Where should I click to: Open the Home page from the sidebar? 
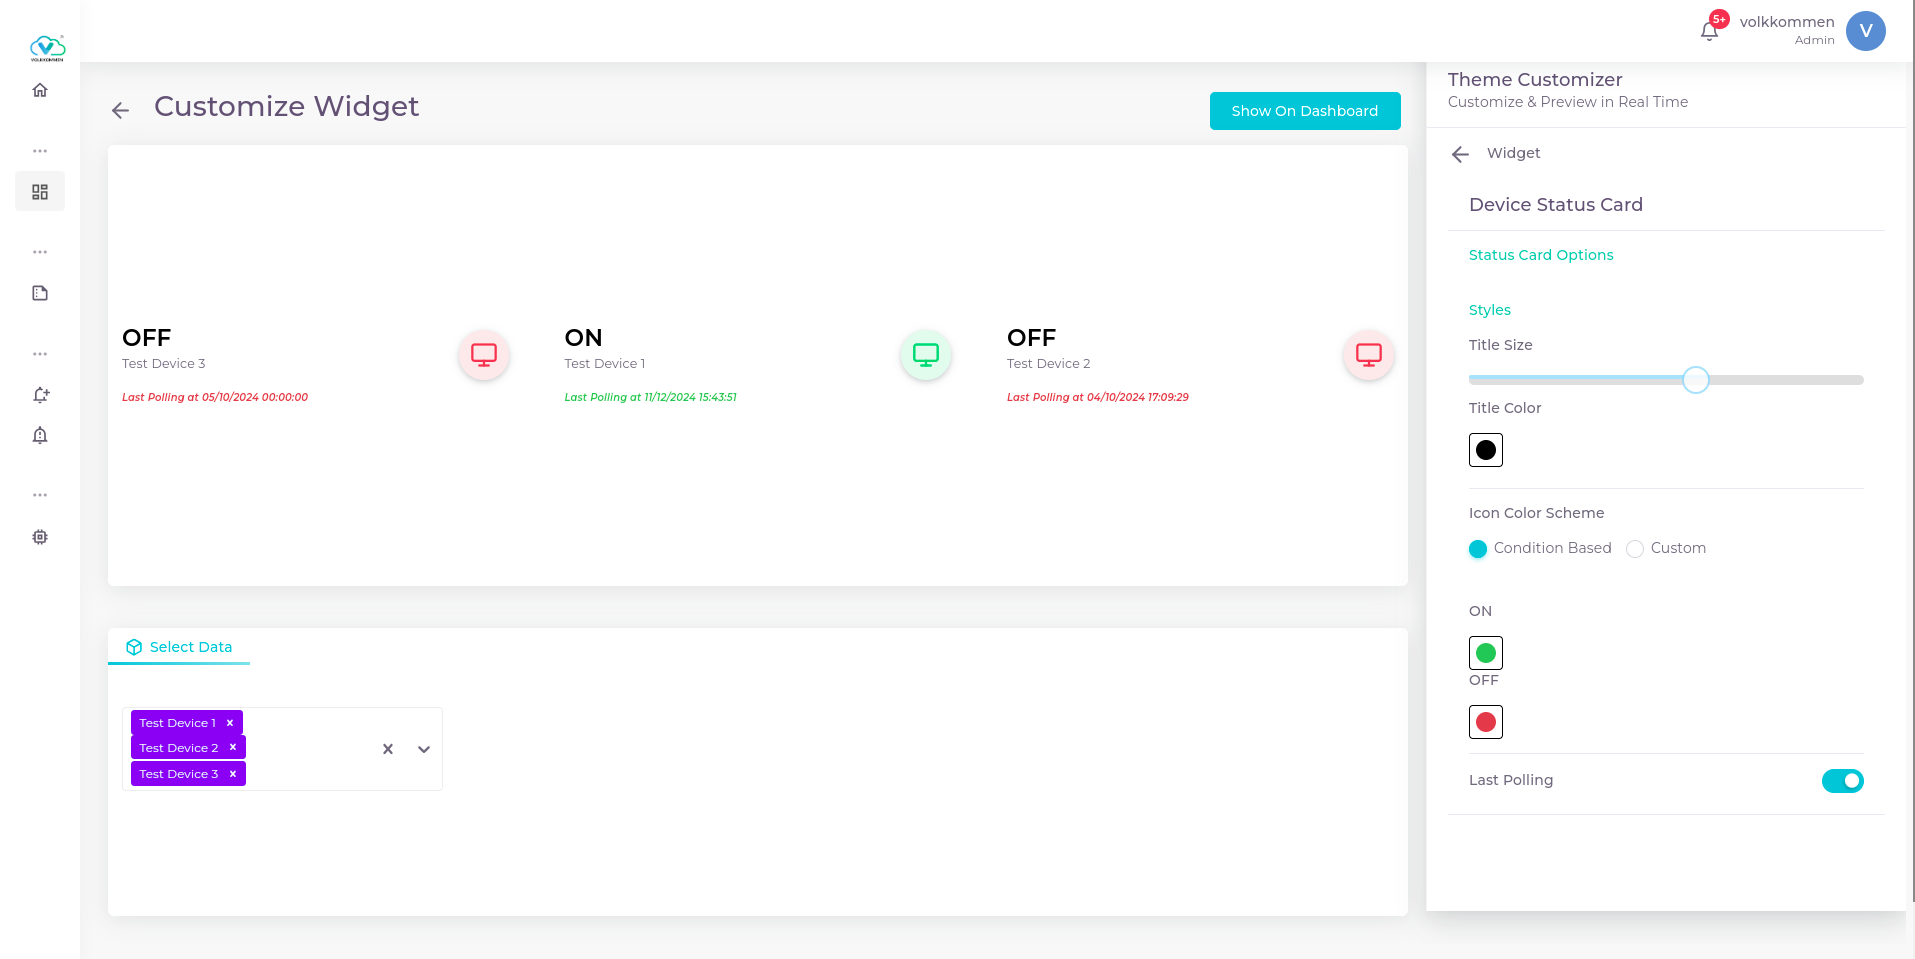[x=40, y=90]
